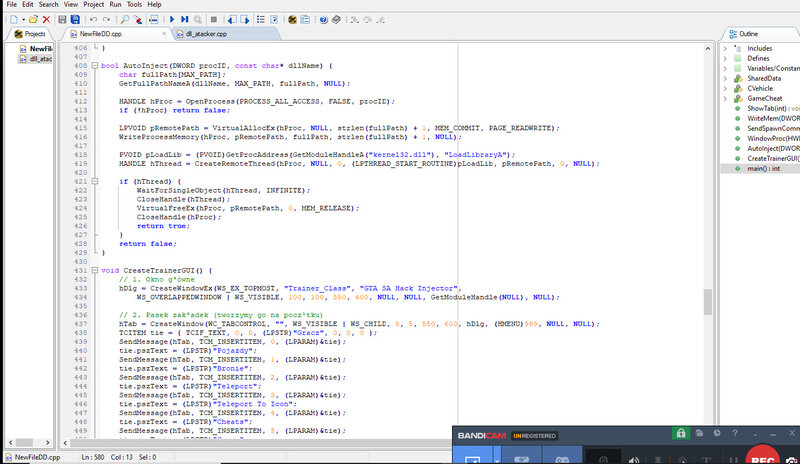Viewport: 800px width, 464px height.
Task: Click the round yellow-black project icon in toolbar
Action: (x=292, y=19)
